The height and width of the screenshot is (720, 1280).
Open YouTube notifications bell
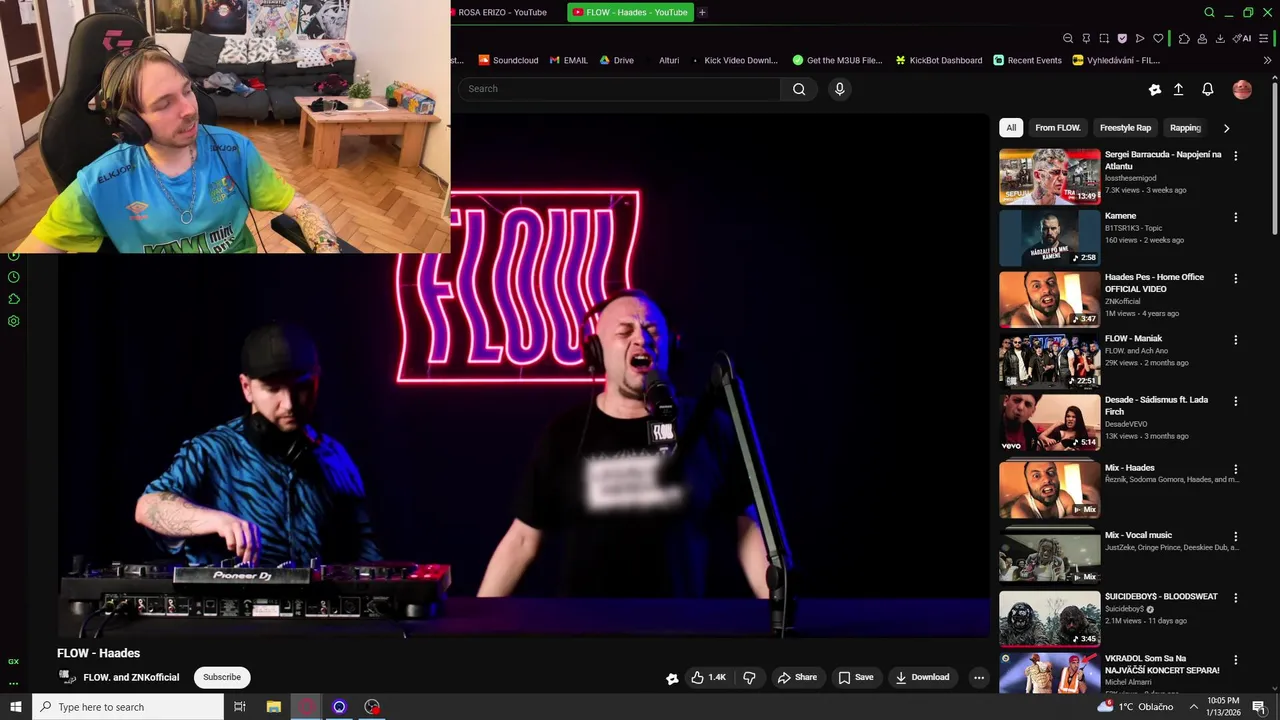[x=1207, y=89]
